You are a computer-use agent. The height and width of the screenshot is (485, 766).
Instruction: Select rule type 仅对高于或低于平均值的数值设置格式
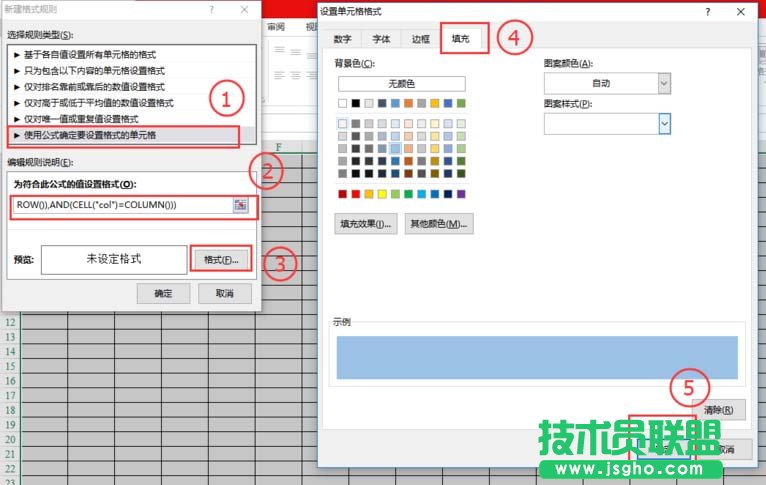click(132, 103)
